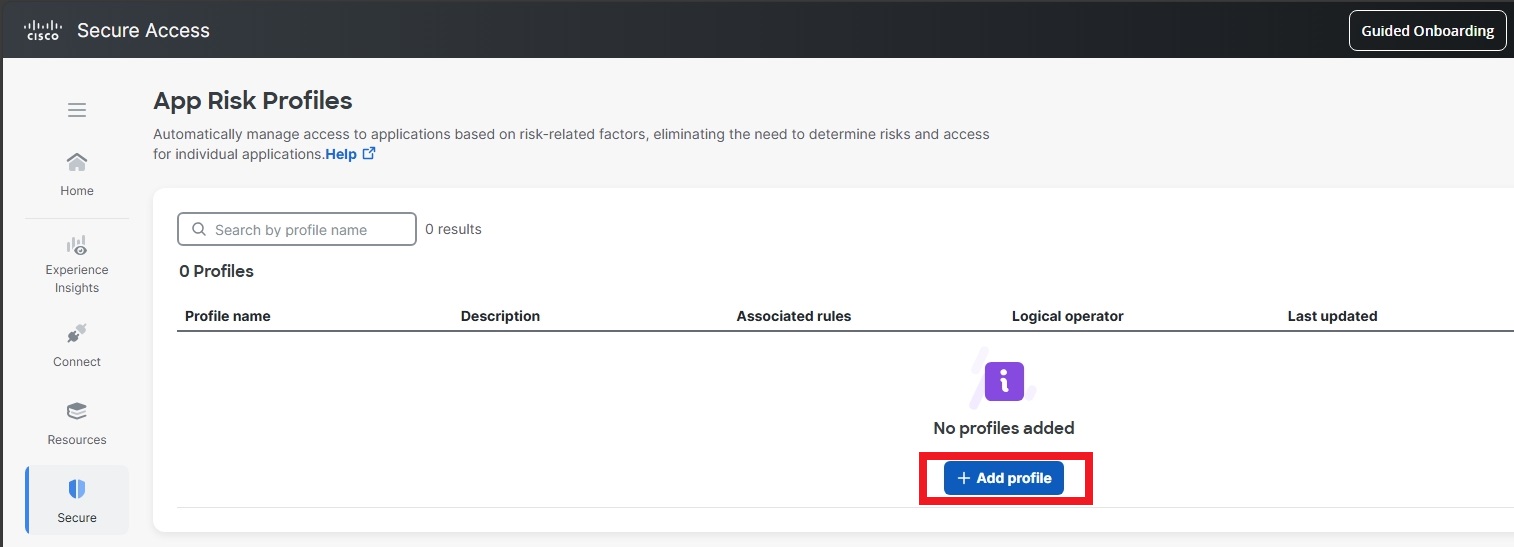This screenshot has width=1514, height=547.
Task: Sort by the Profile name column header
Action: [x=228, y=316]
